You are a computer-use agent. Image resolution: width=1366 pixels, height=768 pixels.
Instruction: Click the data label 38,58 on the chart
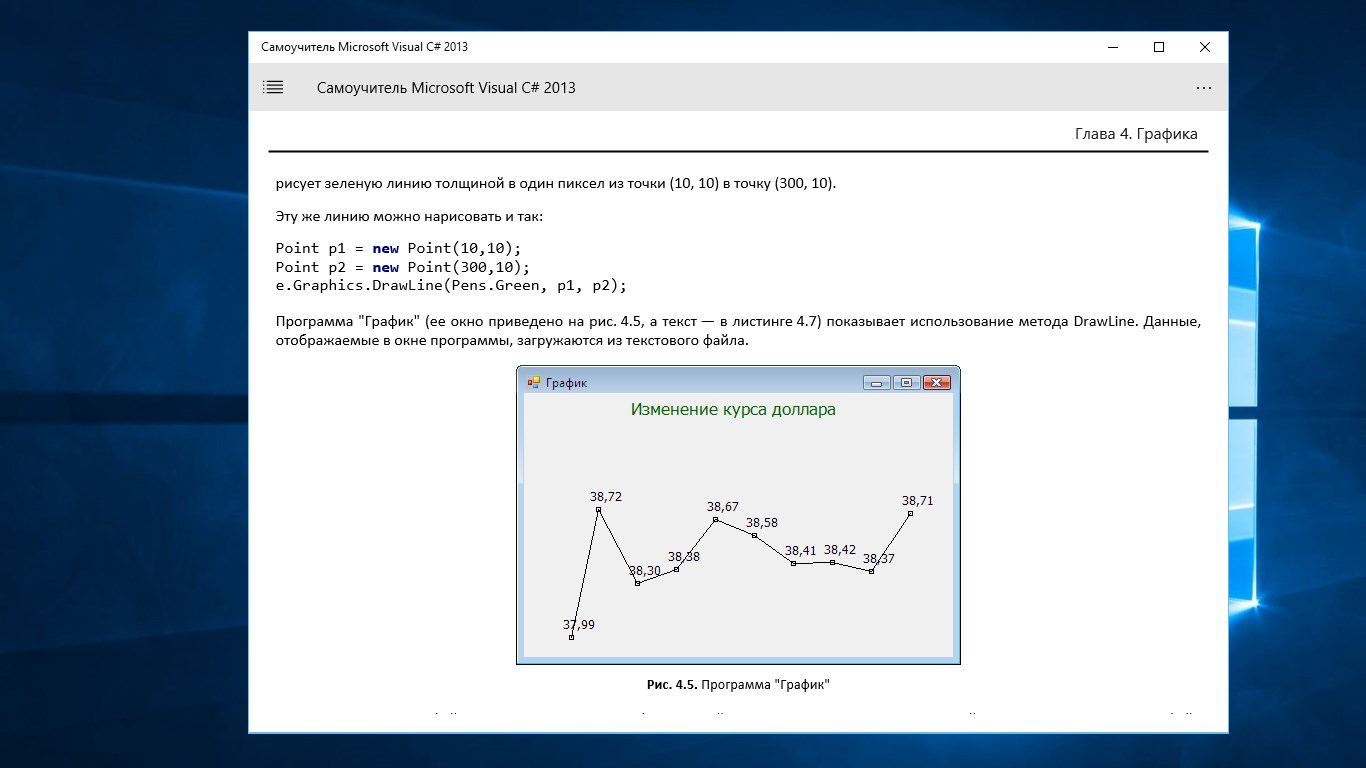[x=762, y=522]
